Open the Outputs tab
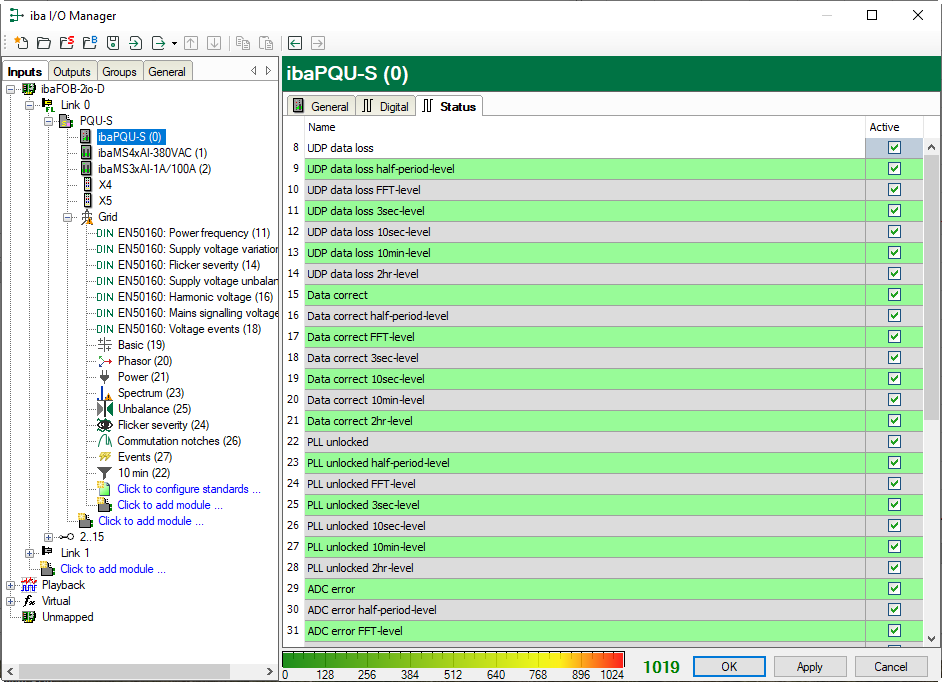Image resolution: width=942 pixels, height=682 pixels. (72, 72)
